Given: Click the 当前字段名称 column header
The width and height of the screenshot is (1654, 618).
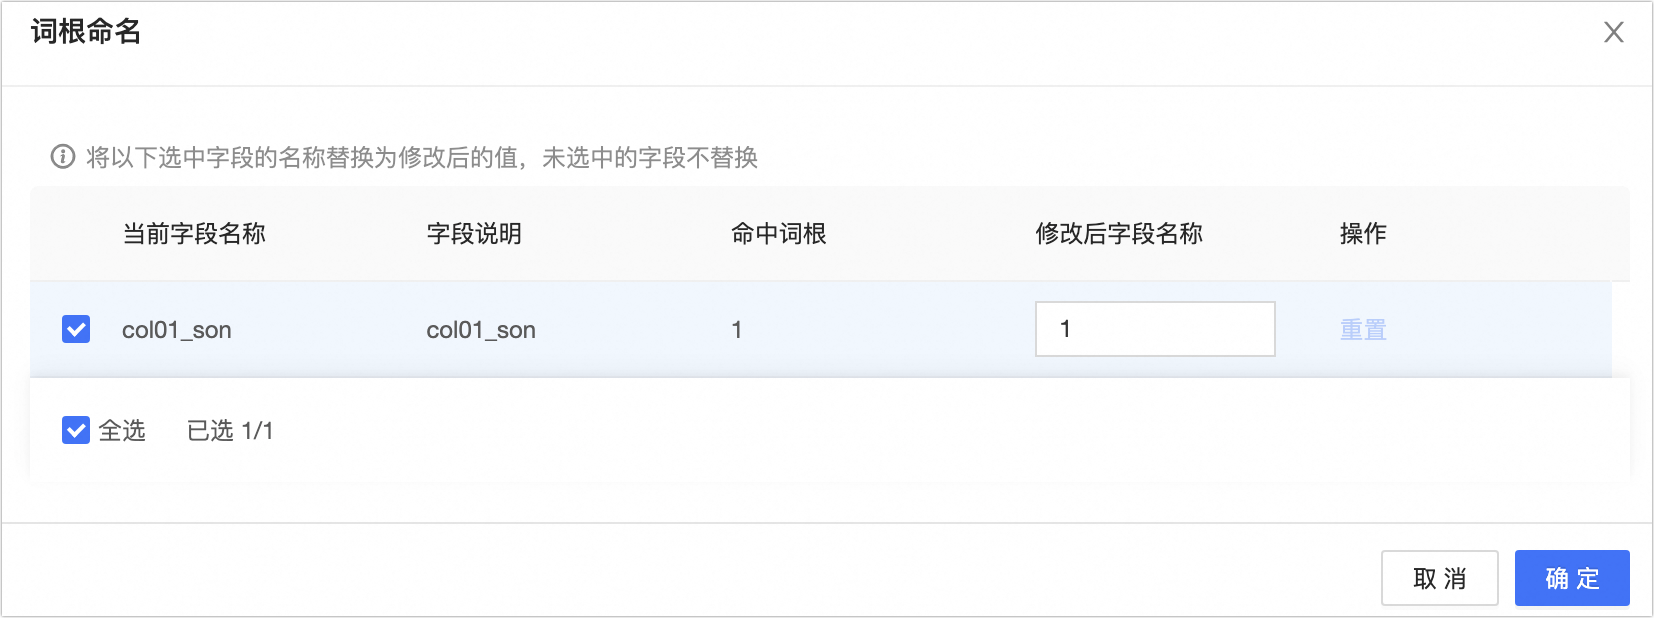Looking at the screenshot, I should point(194,234).
